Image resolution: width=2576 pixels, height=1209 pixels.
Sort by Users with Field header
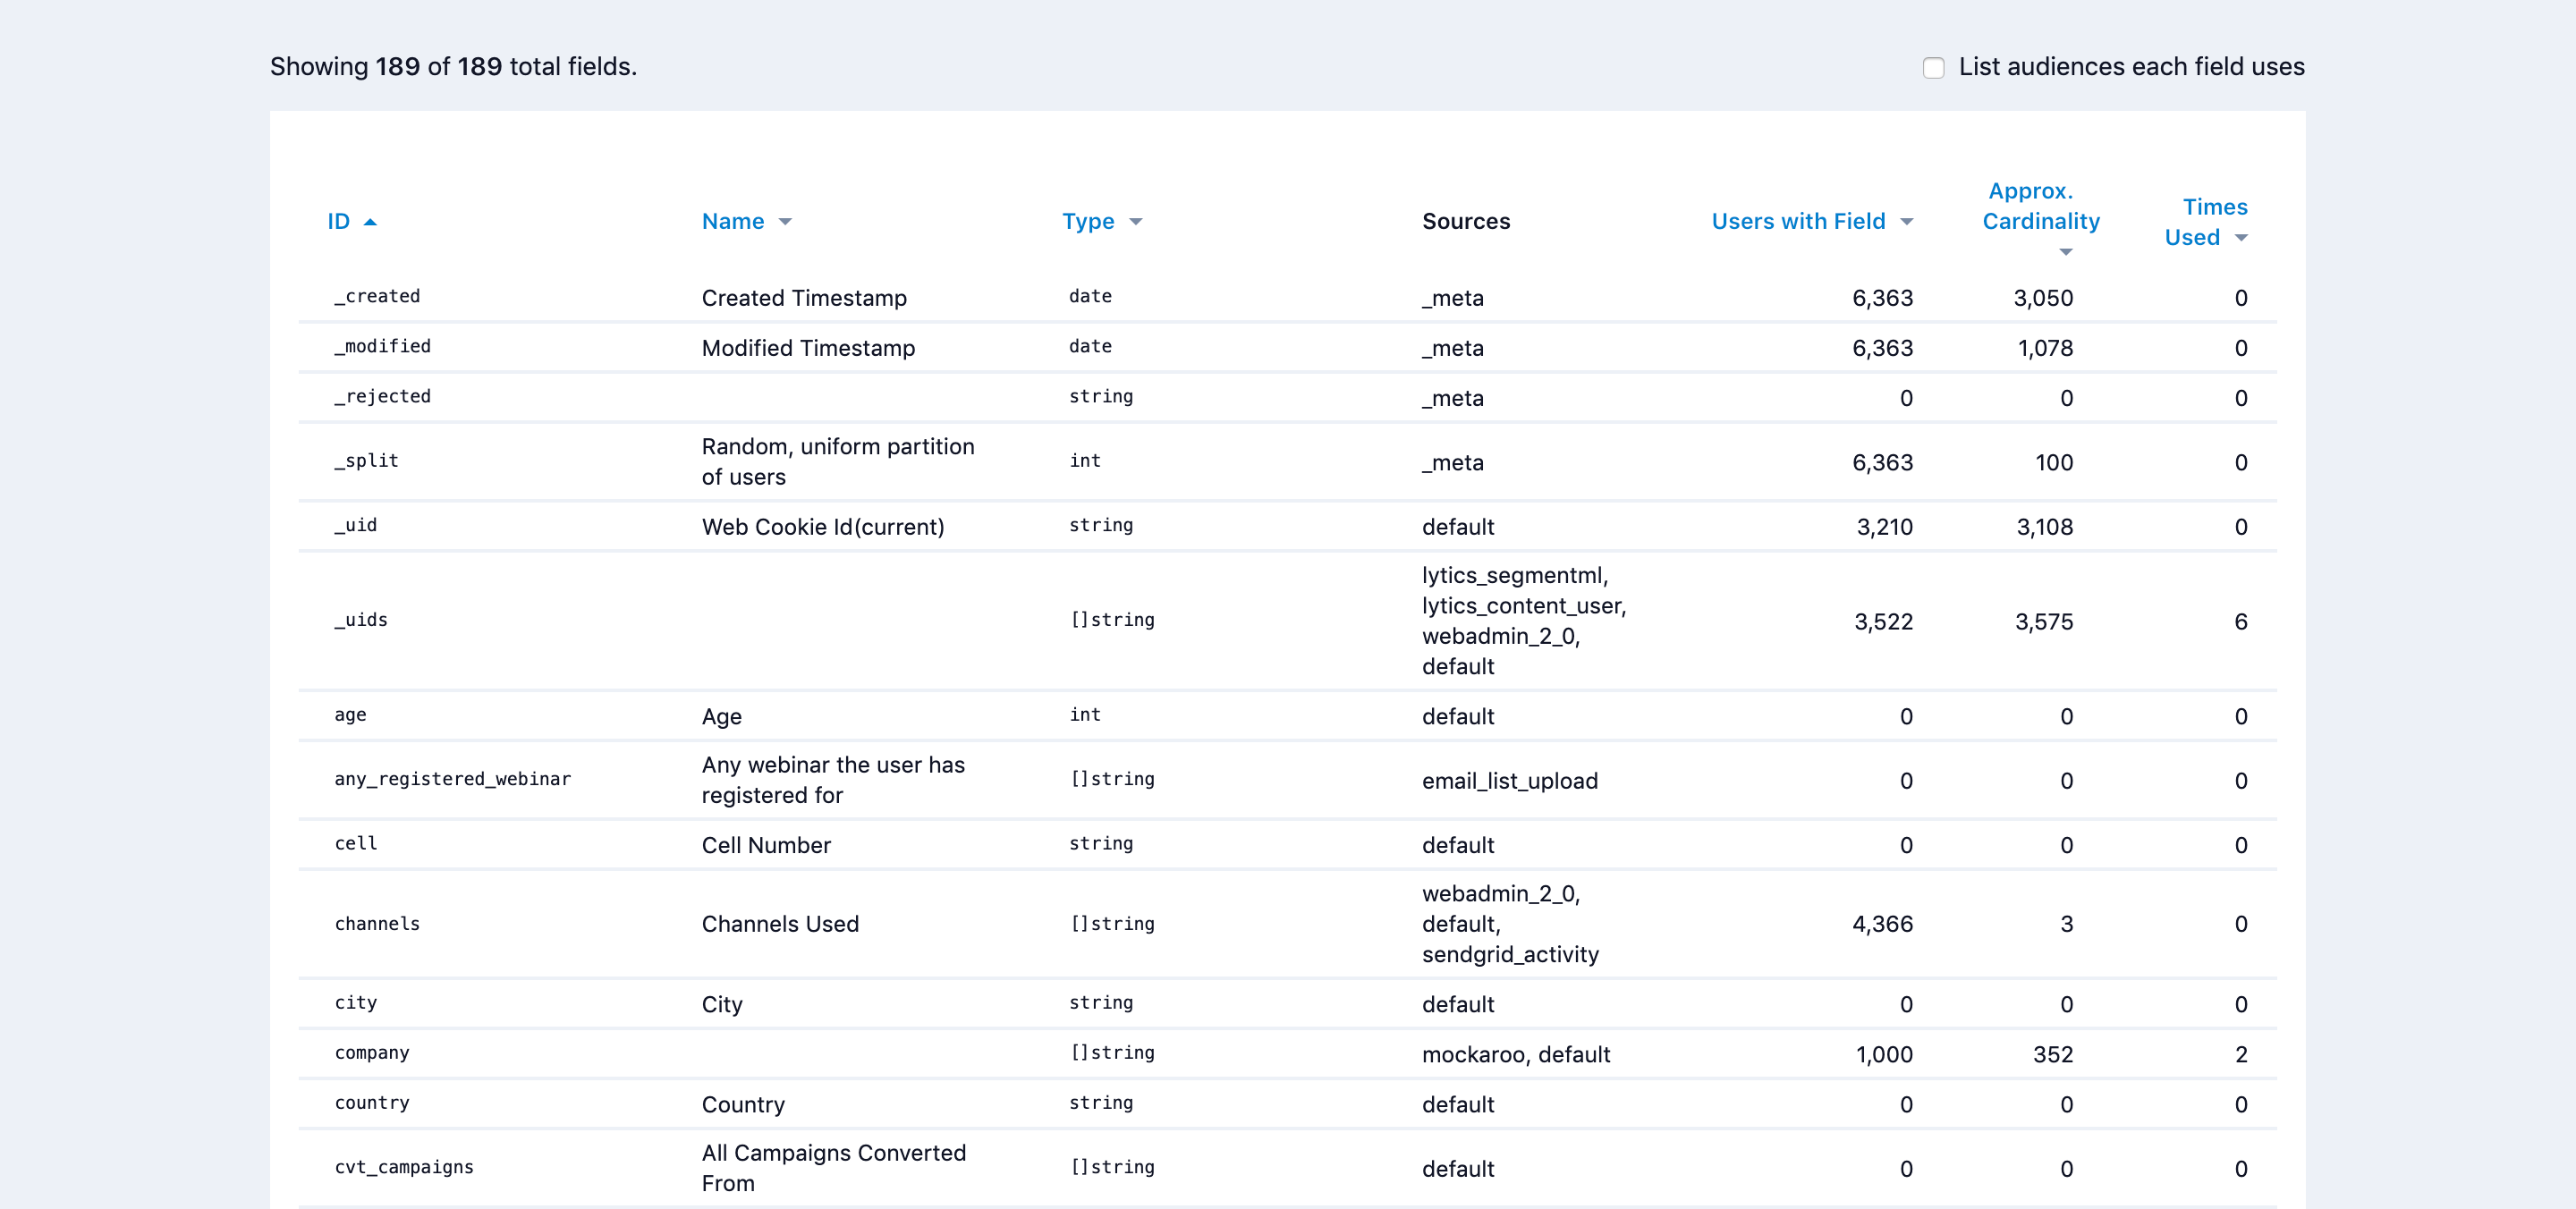(x=1797, y=221)
